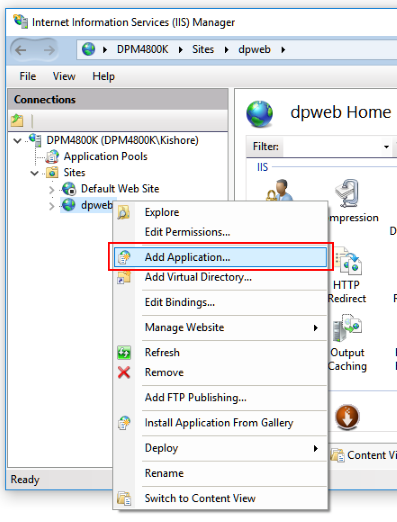Screen dimensions: 397x522
Task: Switch to Content View tab at bottom
Action: tap(364, 455)
